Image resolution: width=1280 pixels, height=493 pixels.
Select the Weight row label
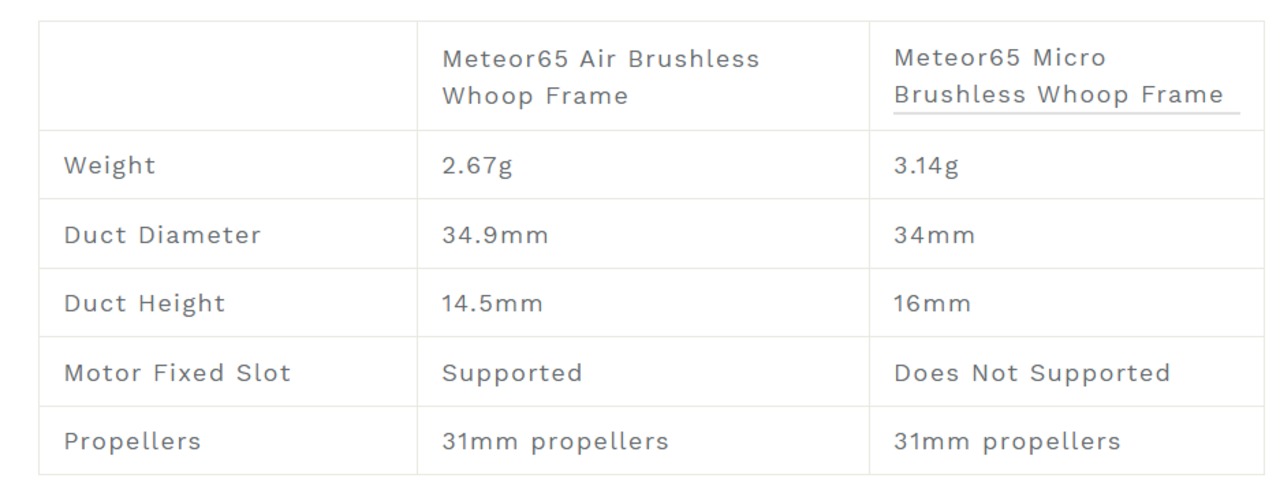[x=110, y=165]
